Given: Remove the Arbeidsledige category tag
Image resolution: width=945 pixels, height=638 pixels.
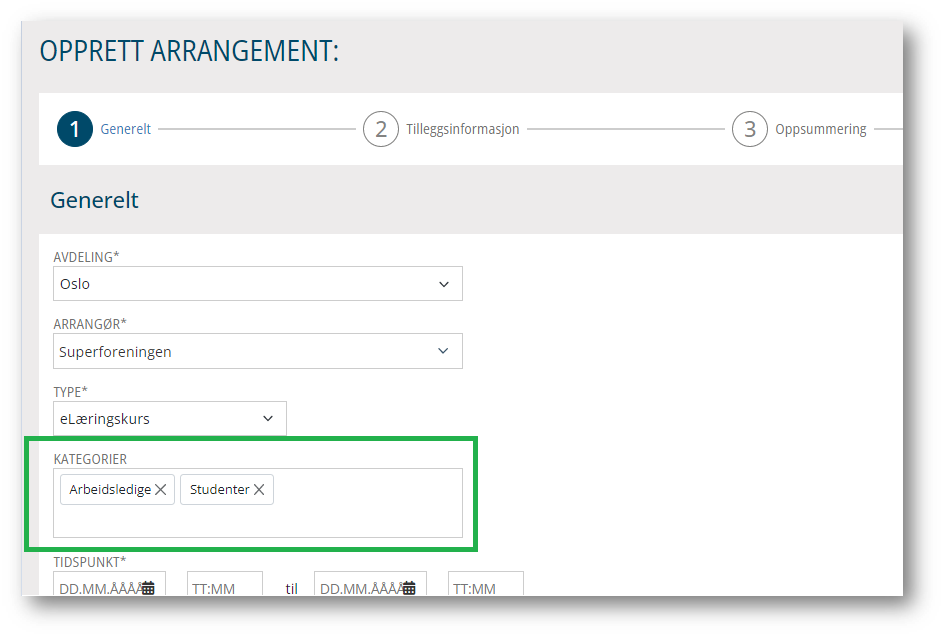Looking at the screenshot, I should [x=160, y=489].
